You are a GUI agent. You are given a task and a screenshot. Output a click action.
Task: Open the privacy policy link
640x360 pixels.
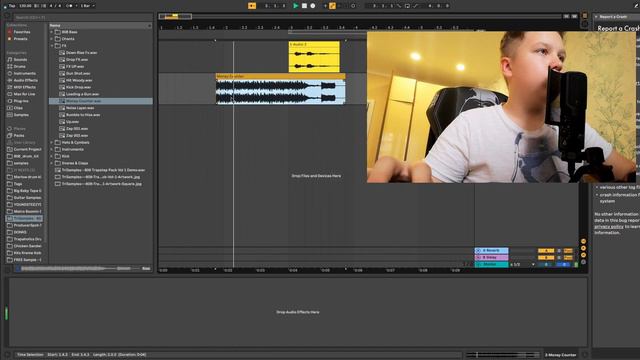609,227
